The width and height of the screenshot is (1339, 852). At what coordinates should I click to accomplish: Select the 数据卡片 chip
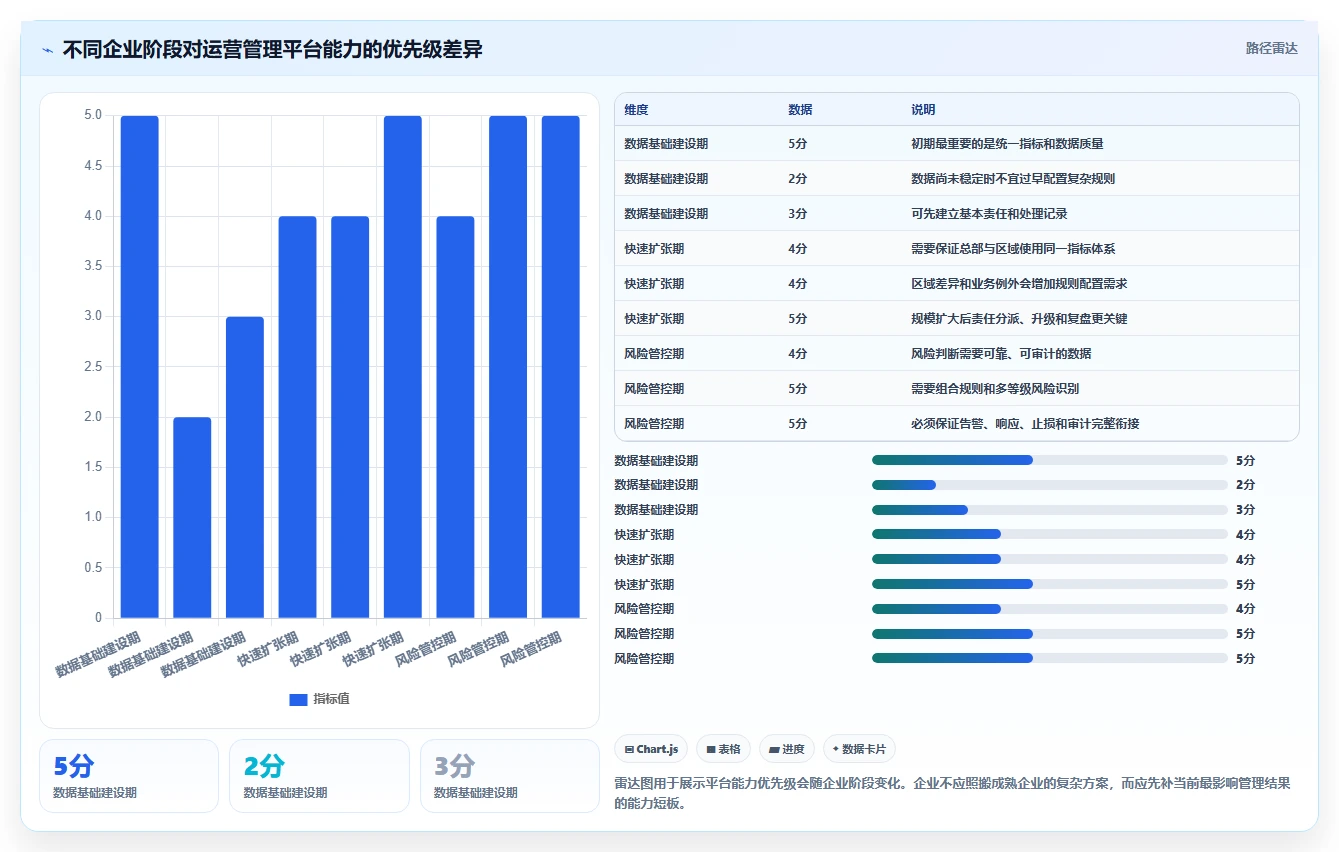click(x=859, y=749)
